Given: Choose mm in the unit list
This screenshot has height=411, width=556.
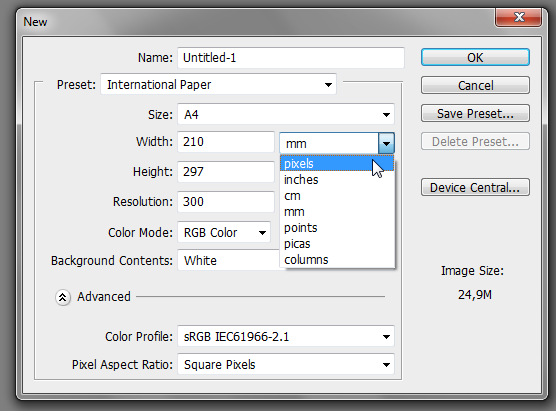Looking at the screenshot, I should click(337, 212).
